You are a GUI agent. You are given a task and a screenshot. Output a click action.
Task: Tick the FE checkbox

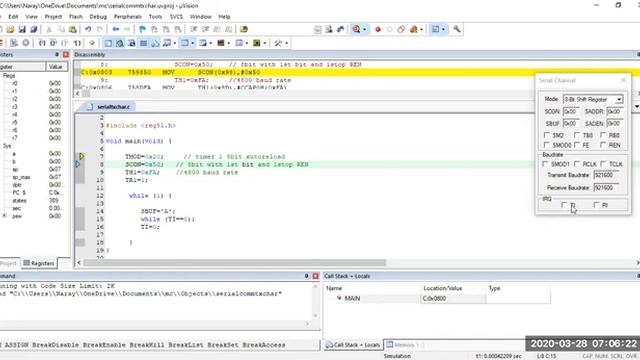577,145
